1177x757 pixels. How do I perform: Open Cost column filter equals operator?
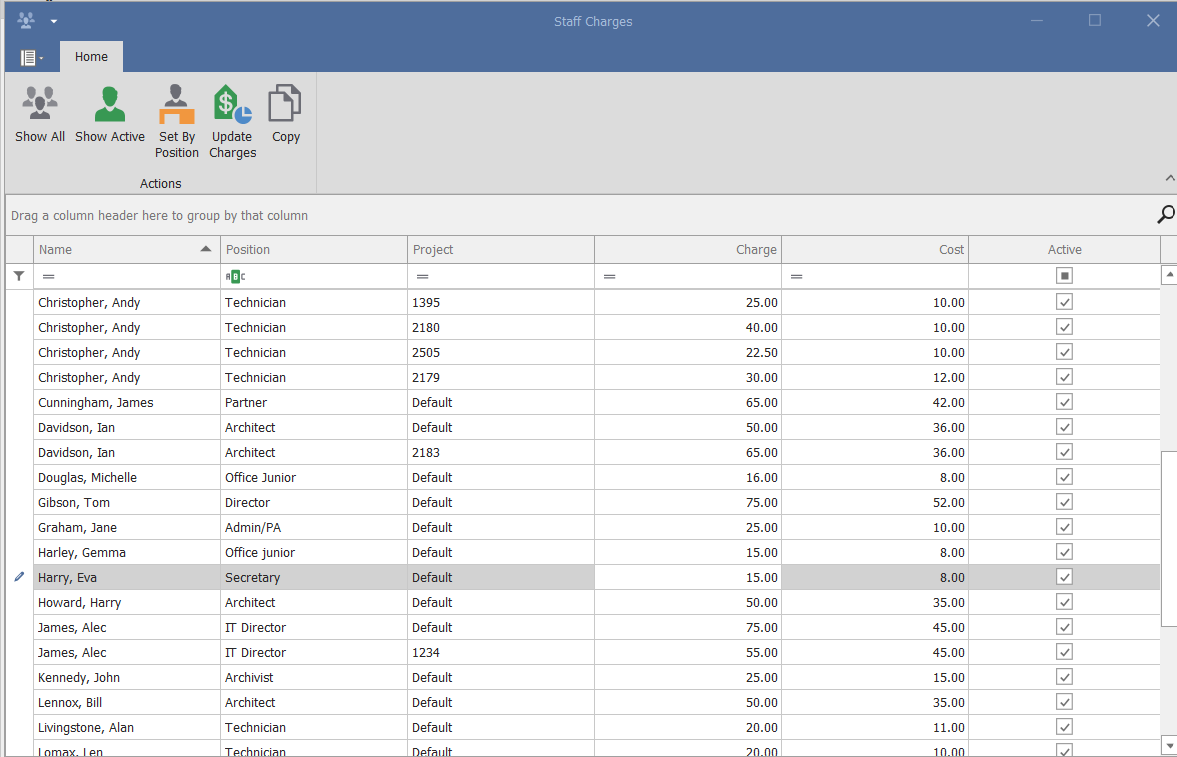(796, 276)
